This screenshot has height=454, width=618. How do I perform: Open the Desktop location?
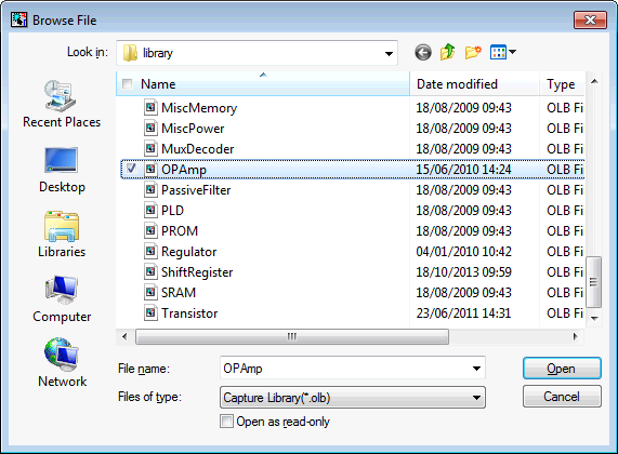pyautogui.click(x=61, y=169)
